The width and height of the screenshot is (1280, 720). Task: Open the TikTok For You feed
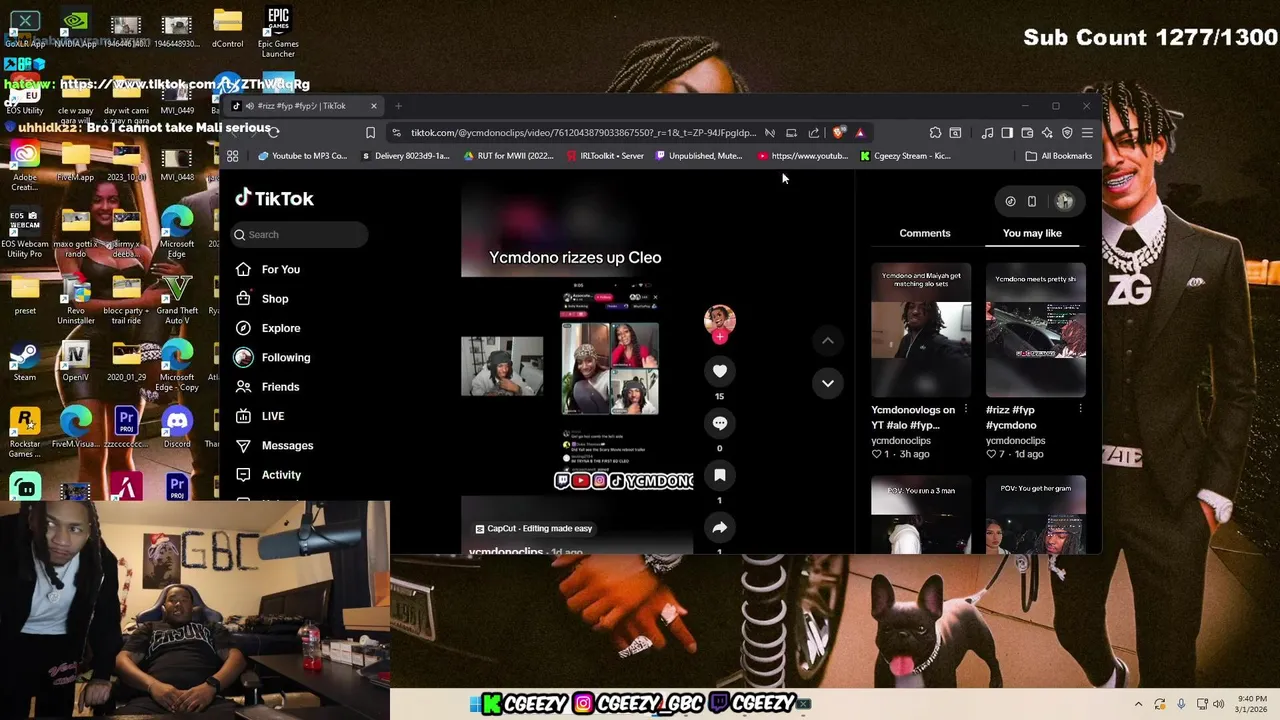coord(268,269)
